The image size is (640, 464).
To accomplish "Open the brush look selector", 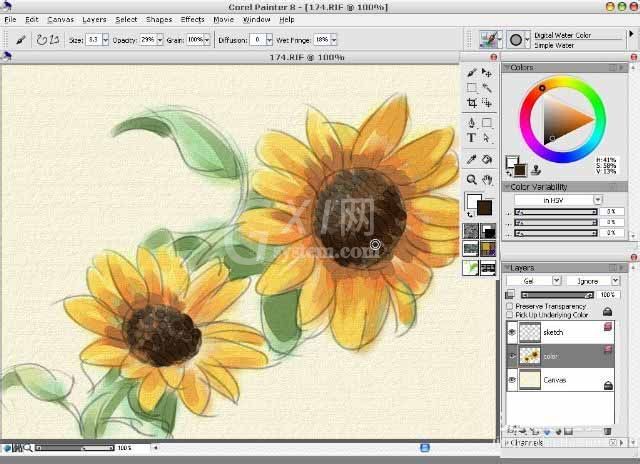I will tap(471, 268).
